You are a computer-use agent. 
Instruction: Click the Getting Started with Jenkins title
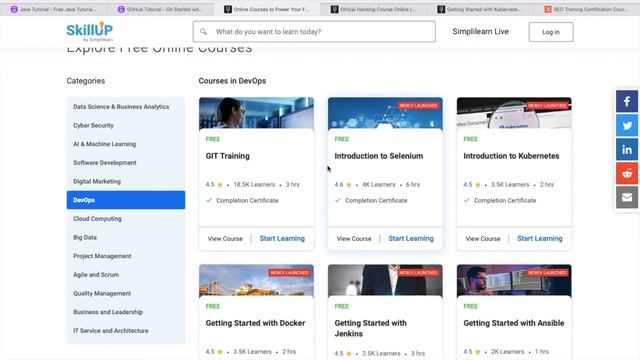pyautogui.click(x=371, y=328)
